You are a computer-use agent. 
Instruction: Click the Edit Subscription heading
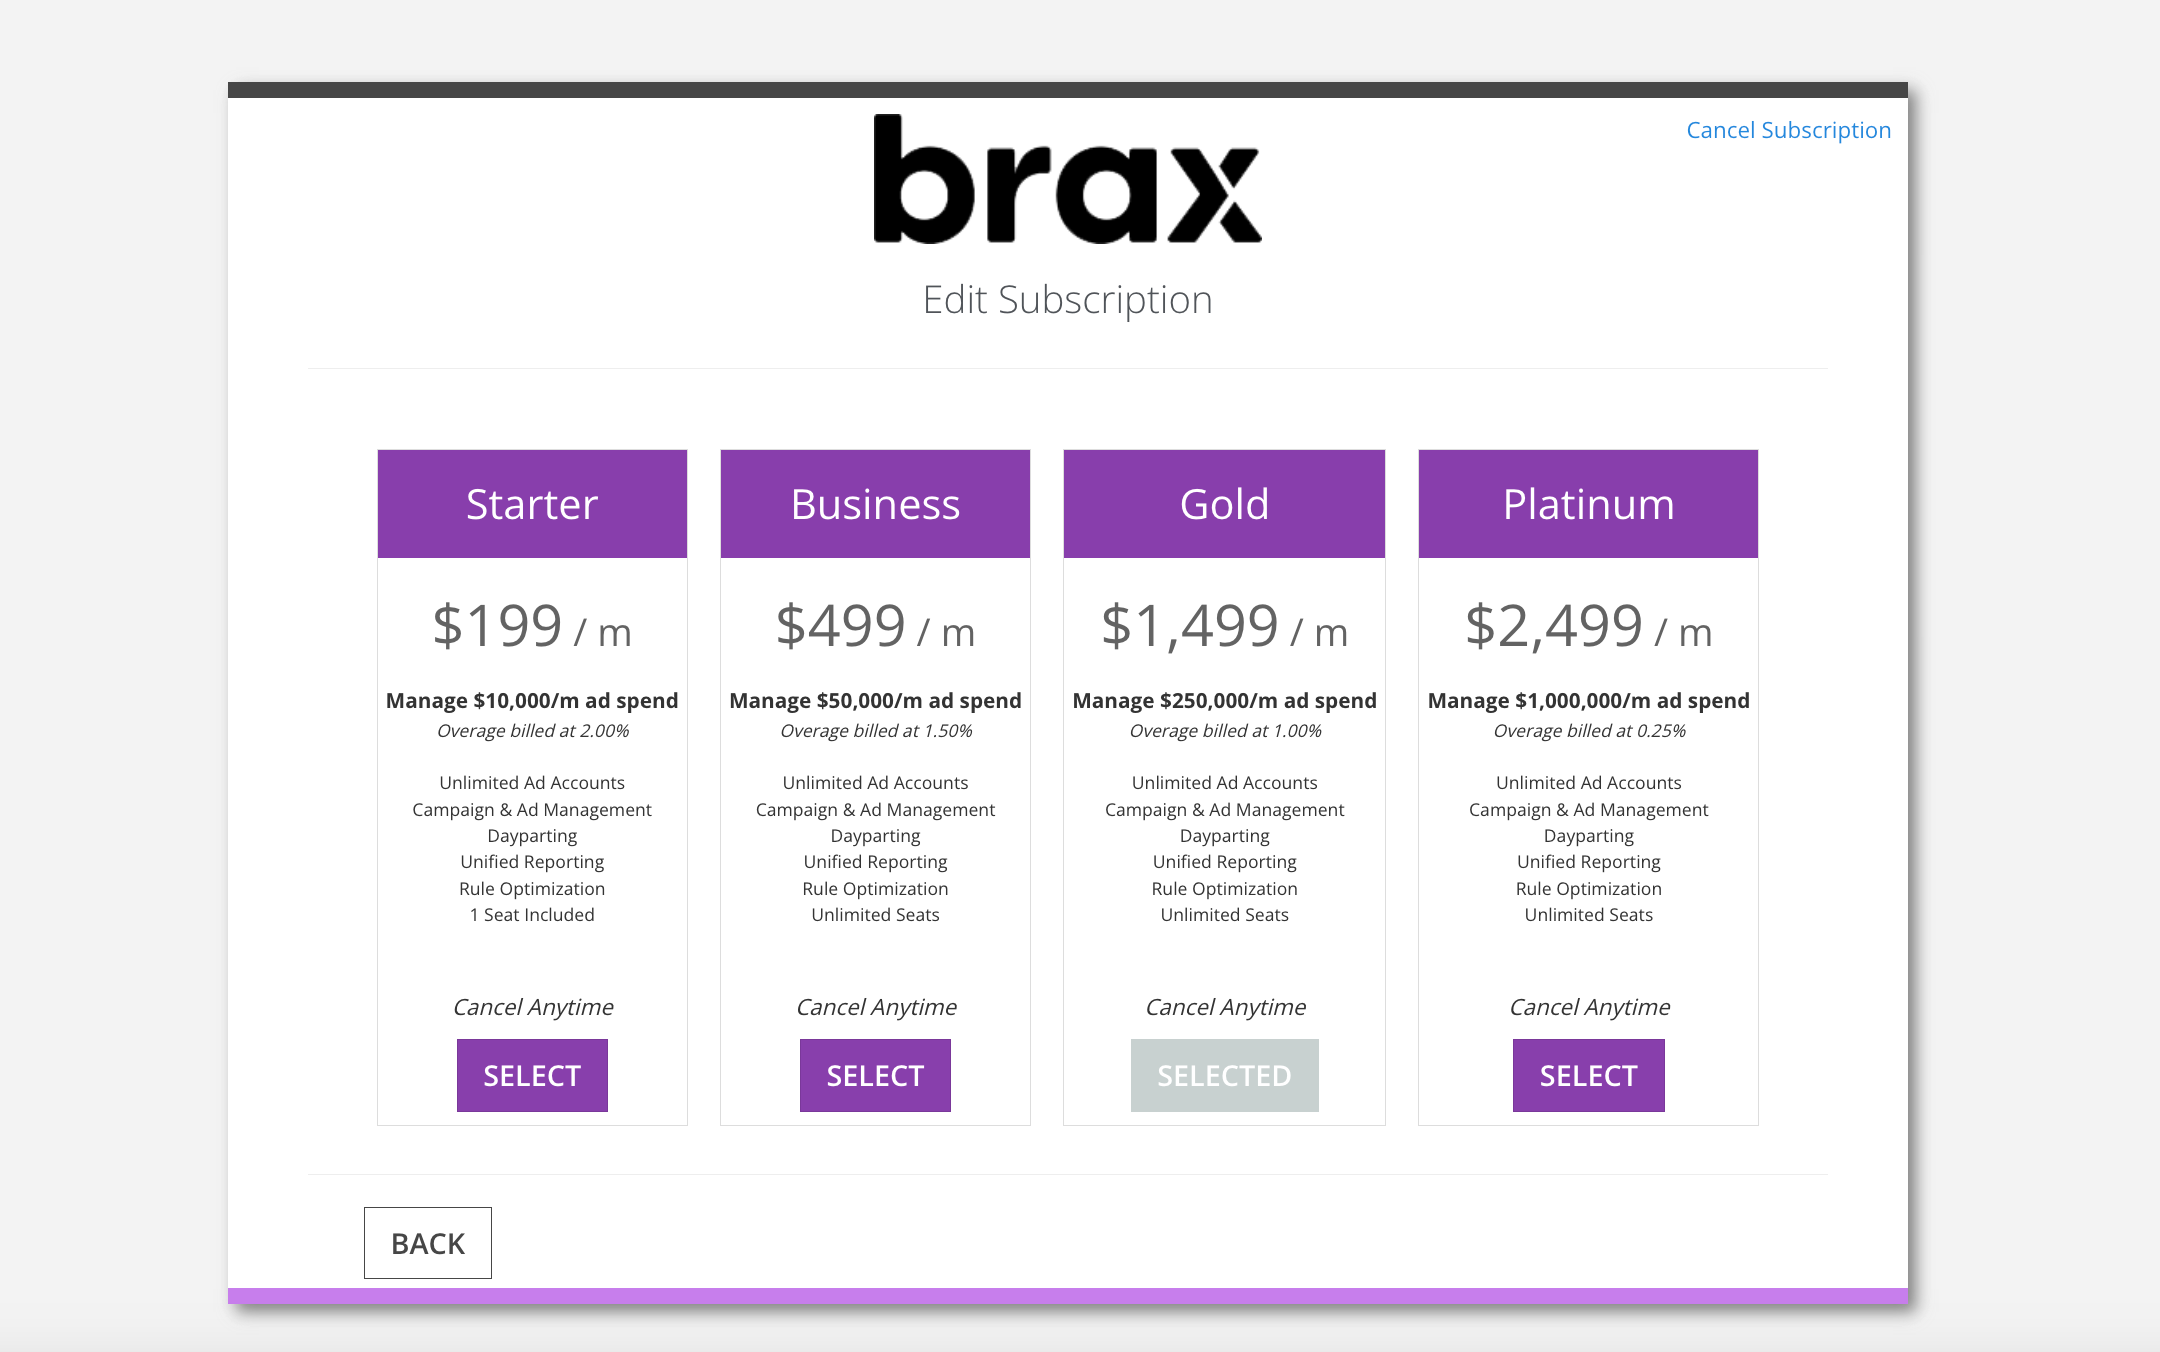click(1067, 300)
